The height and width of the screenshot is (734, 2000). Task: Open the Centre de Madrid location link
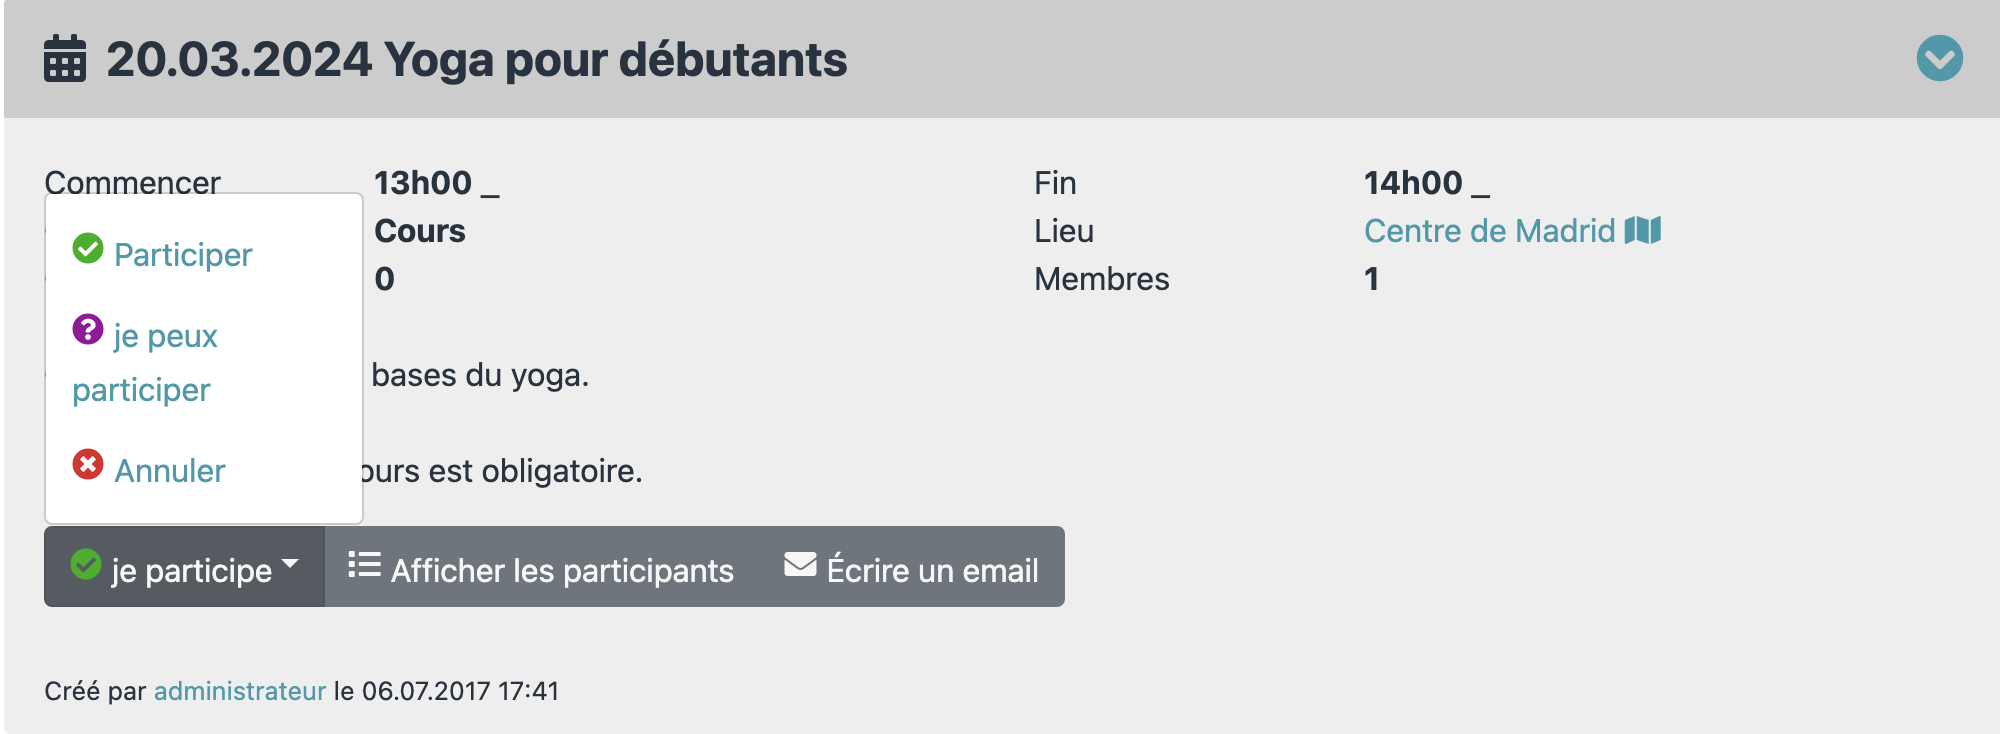click(x=1489, y=231)
